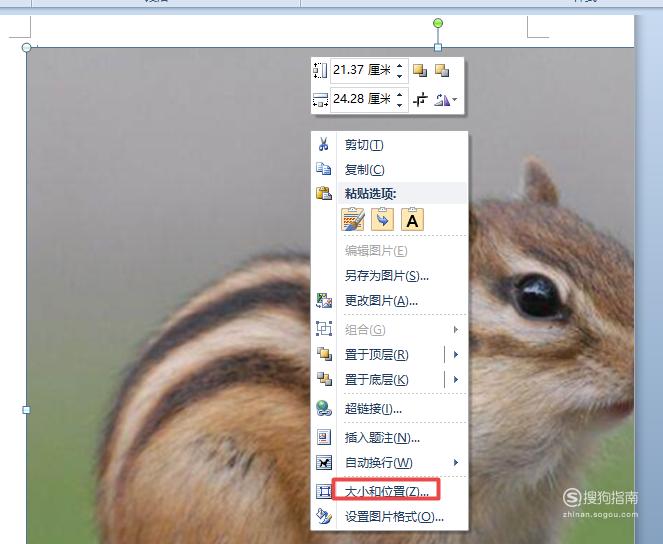Increase the 21.37 厘米 height value
663x544 pixels.
point(400,66)
